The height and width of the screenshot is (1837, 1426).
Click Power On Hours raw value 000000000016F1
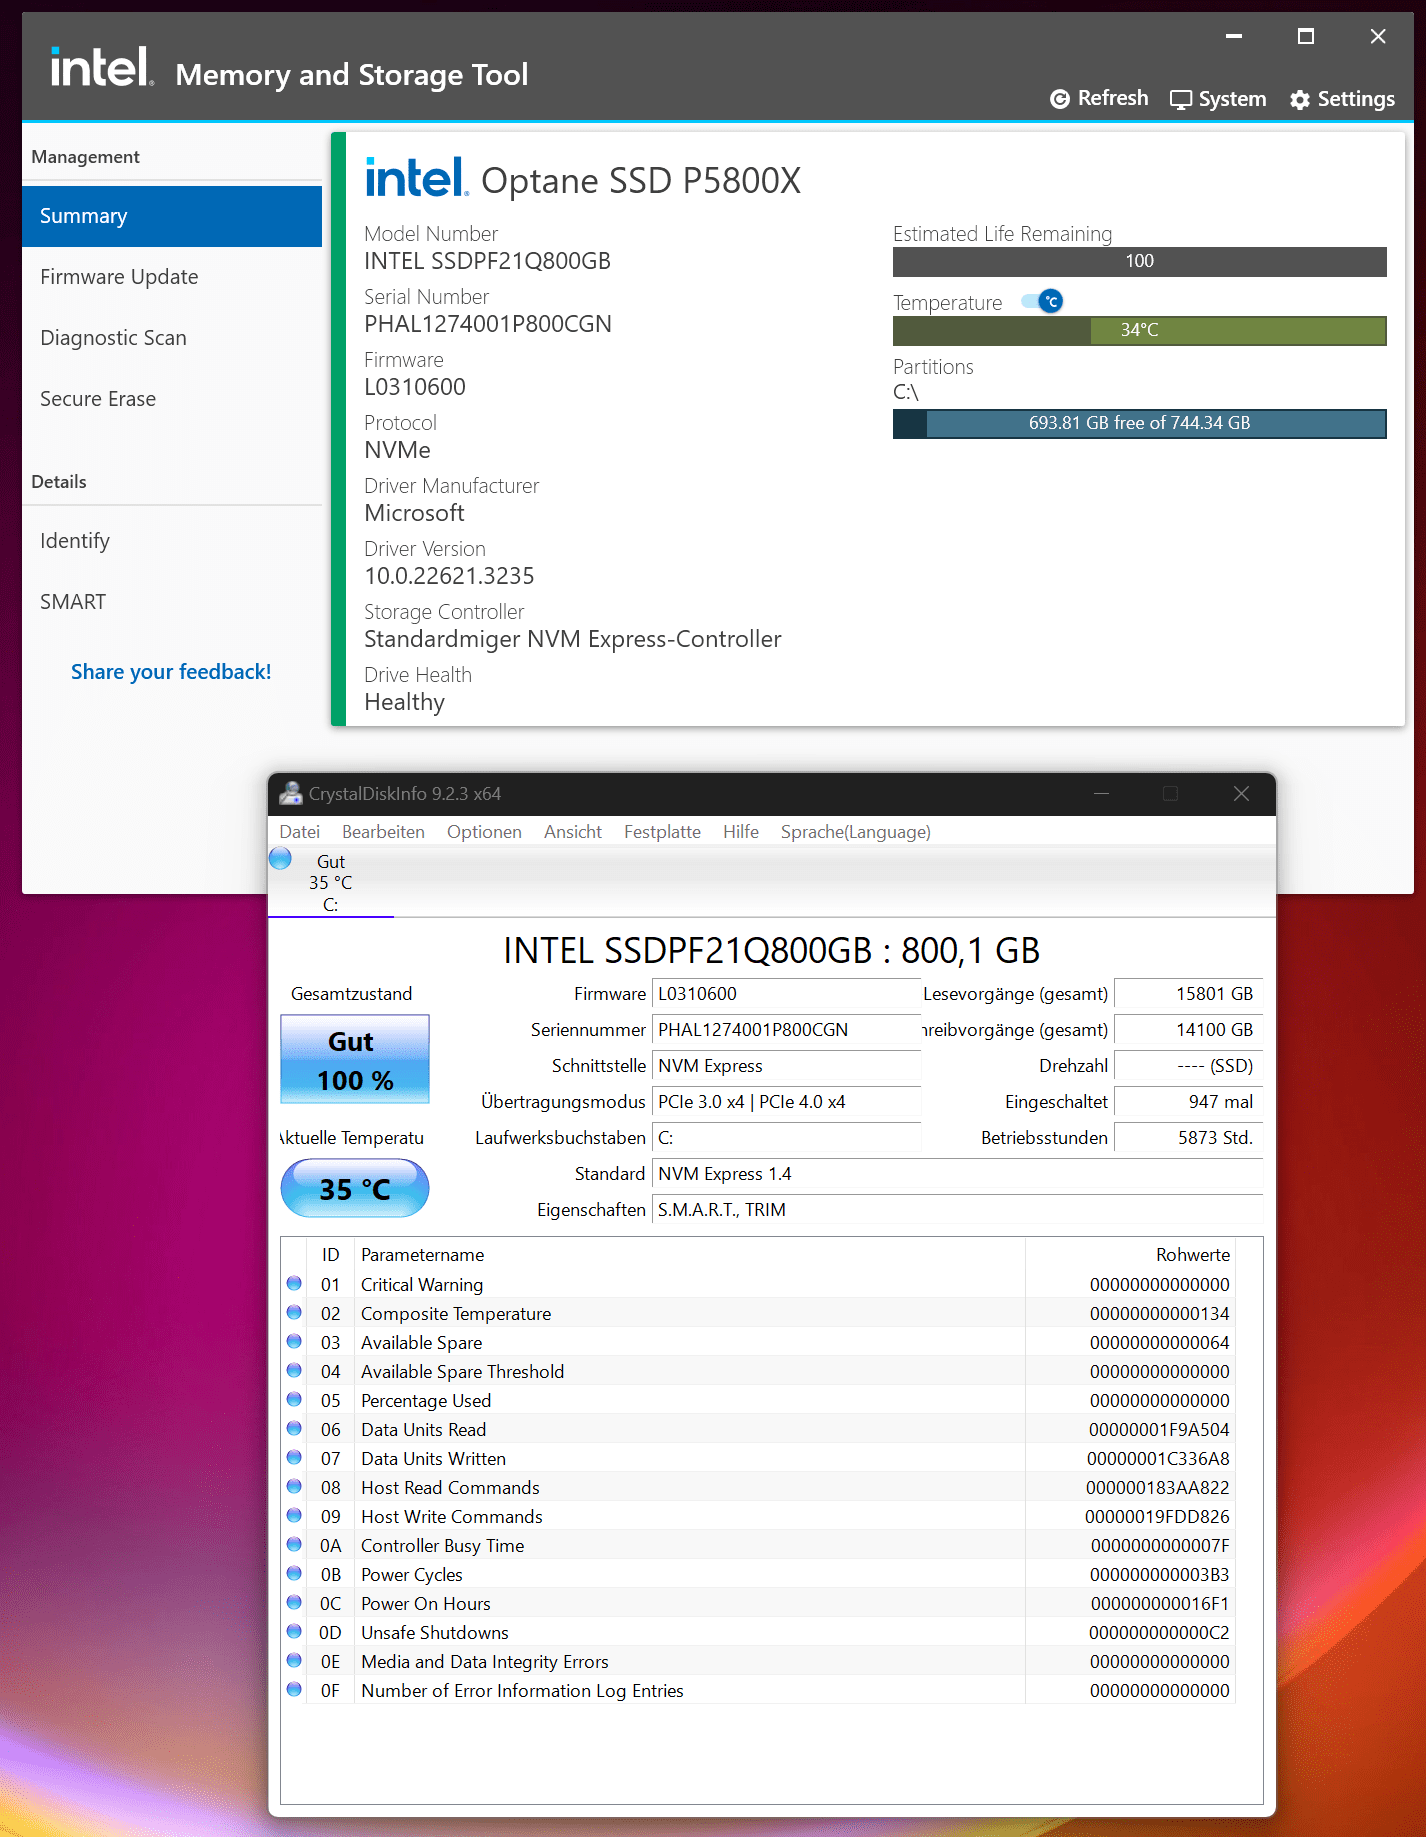tap(1160, 1604)
